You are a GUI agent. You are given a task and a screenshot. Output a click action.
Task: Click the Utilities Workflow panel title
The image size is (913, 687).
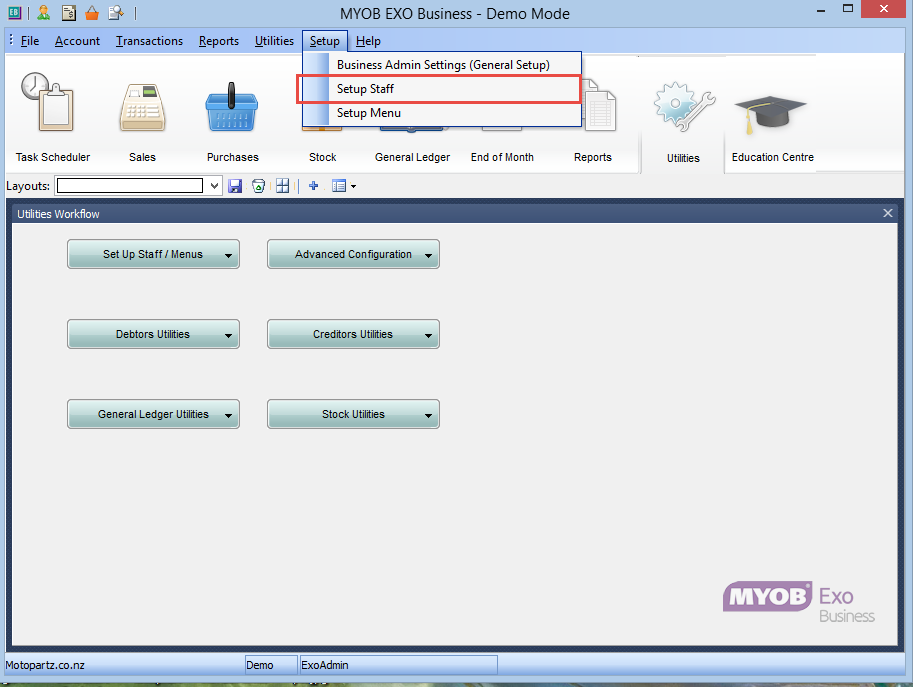pyautogui.click(x=58, y=214)
